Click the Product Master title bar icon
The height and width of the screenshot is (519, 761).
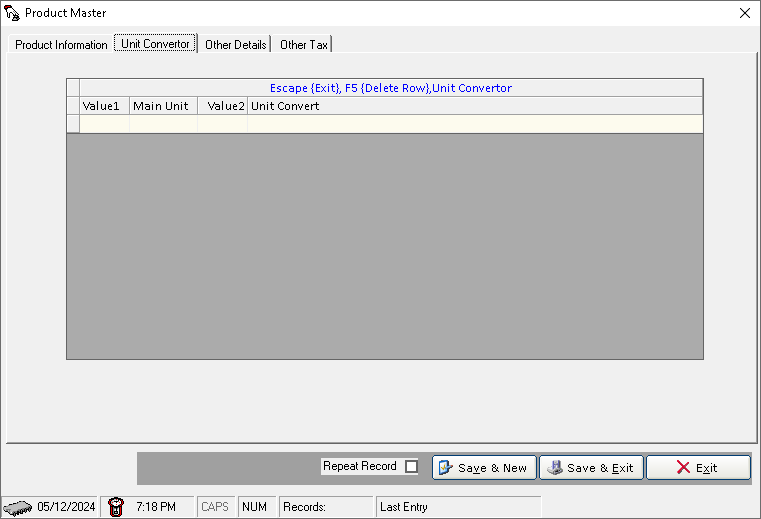[12, 13]
